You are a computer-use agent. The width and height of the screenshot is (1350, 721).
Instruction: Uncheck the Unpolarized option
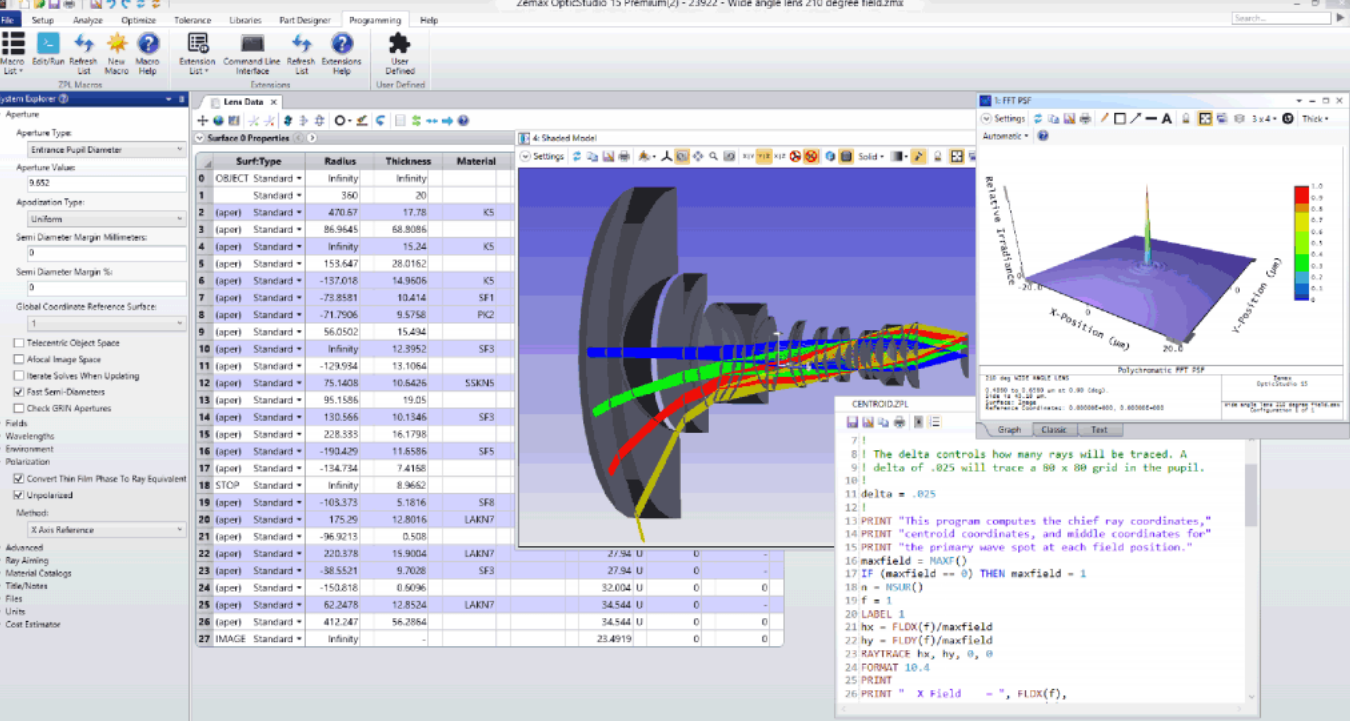tap(19, 495)
